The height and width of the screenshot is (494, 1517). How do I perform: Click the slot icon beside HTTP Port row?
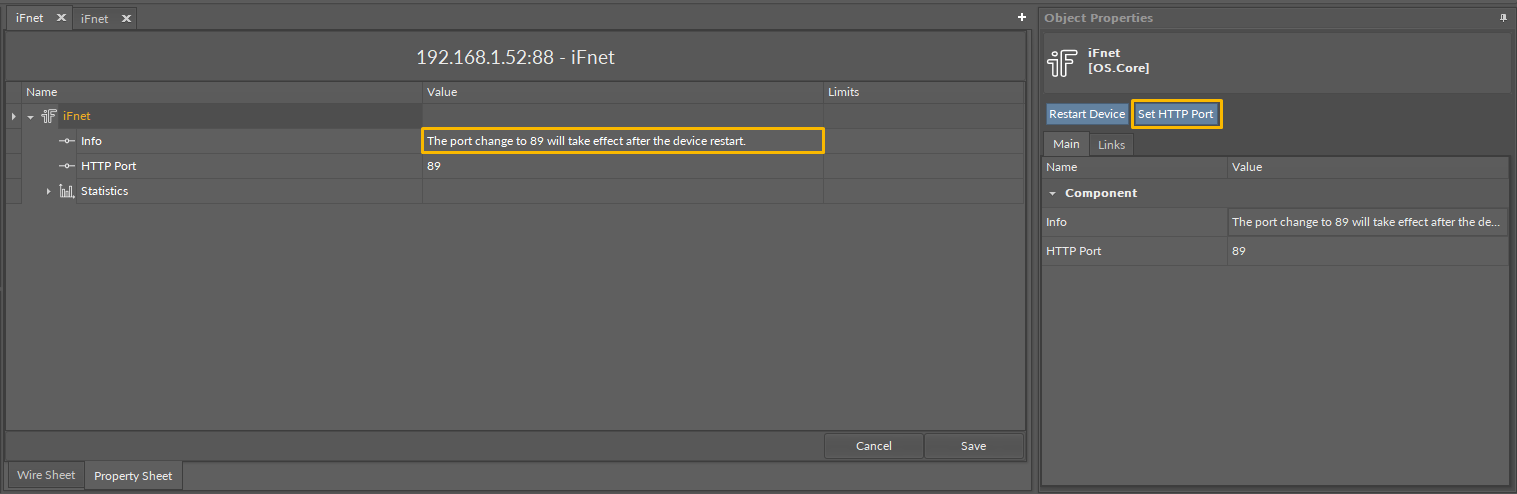point(67,166)
